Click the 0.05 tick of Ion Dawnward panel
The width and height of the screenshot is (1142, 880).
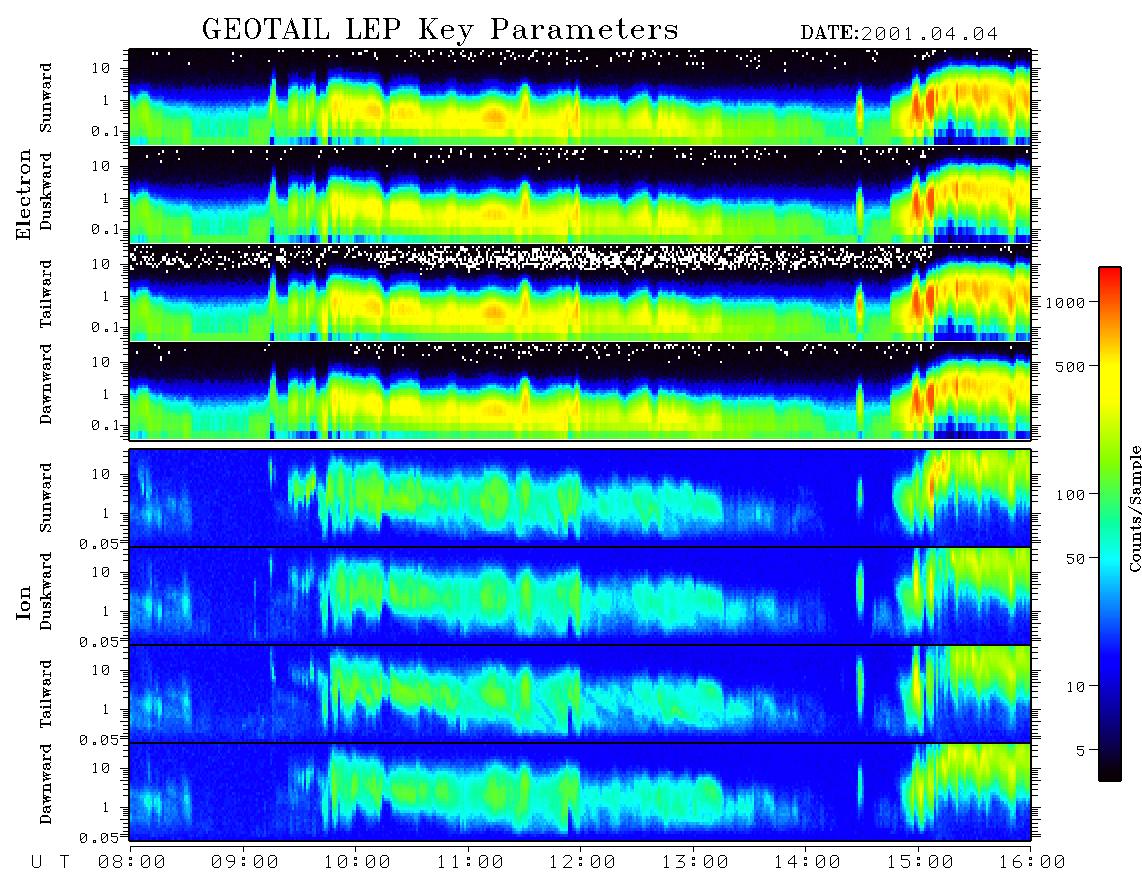coord(99,838)
